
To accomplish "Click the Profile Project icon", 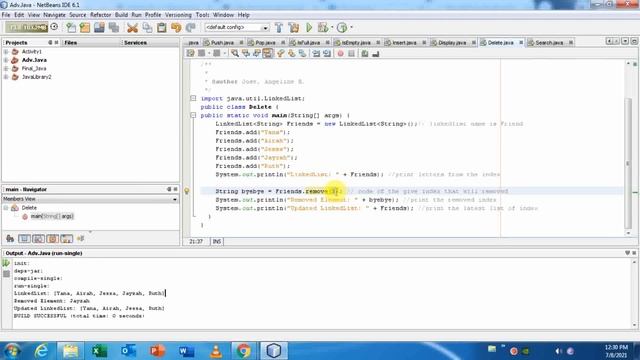I will tap(342, 28).
